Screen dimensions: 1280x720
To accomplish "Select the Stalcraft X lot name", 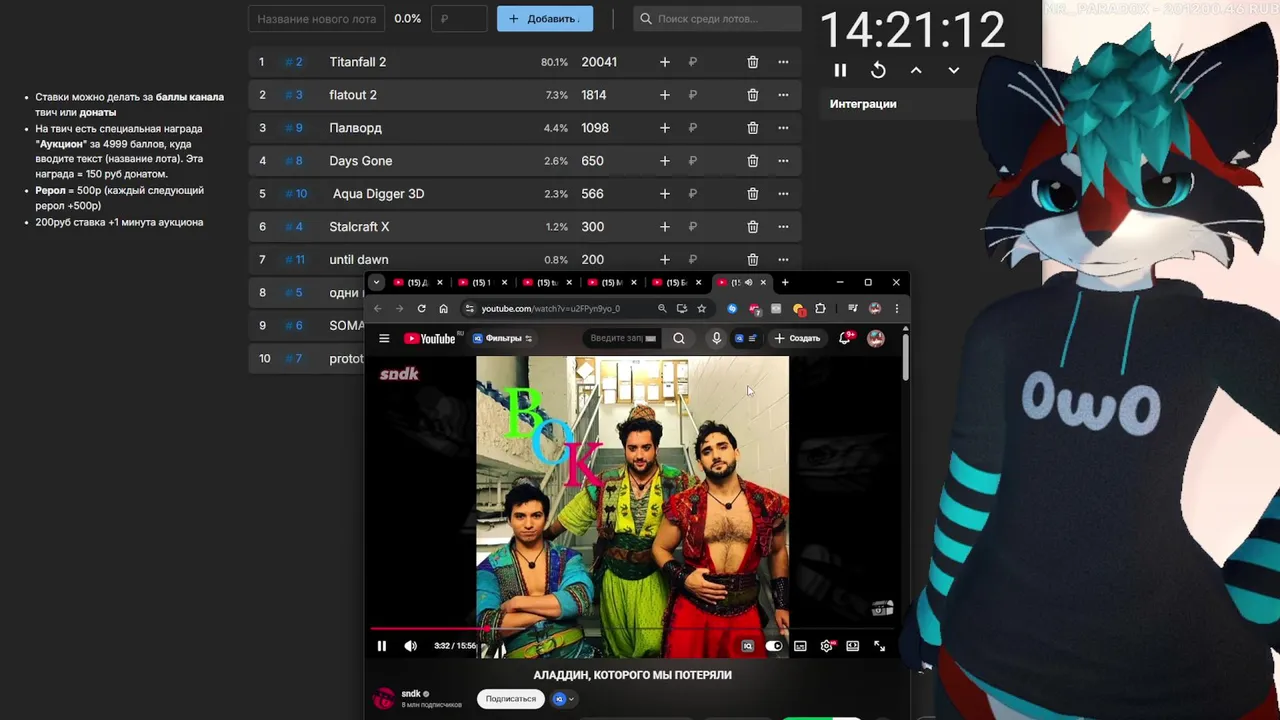I will (x=359, y=227).
